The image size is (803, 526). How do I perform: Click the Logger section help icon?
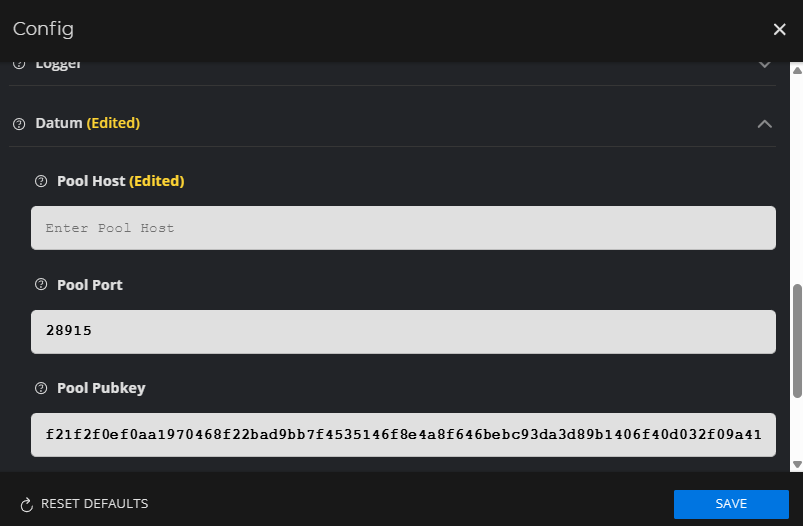point(18,65)
